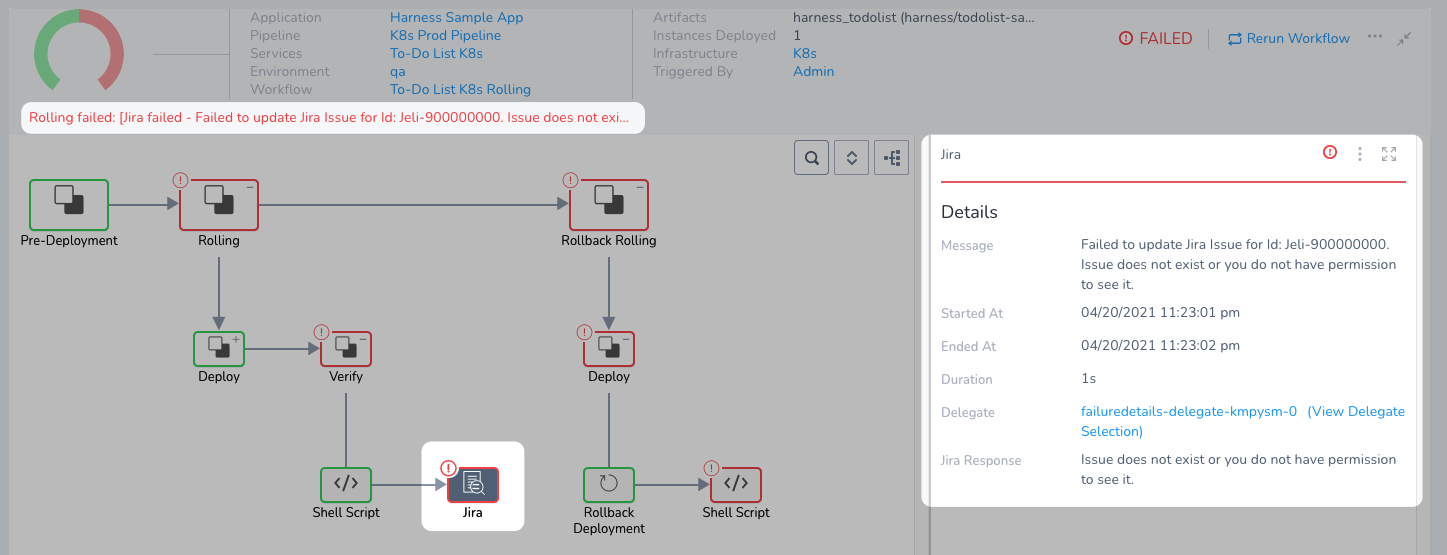Image resolution: width=1447 pixels, height=555 pixels.
Task: Collapse the Rollback Rolling node minus sign
Action: [x=639, y=188]
